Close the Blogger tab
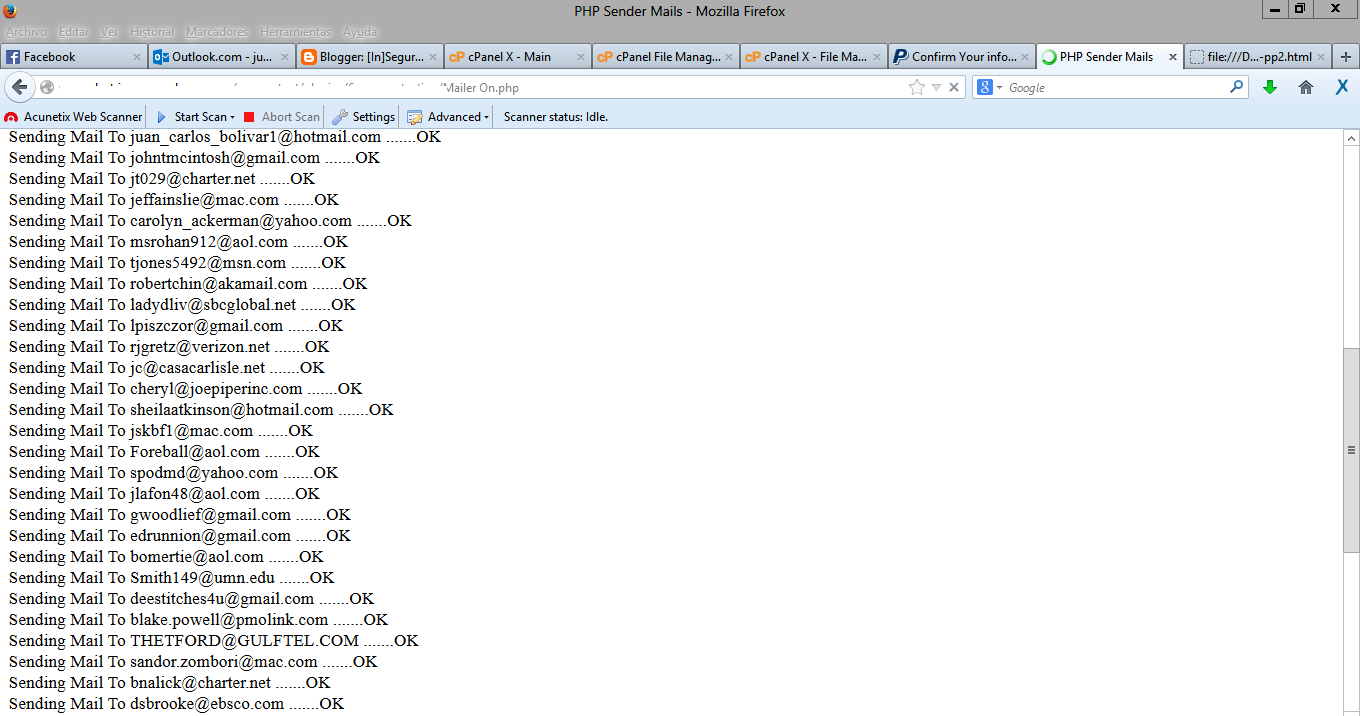The height and width of the screenshot is (716, 1360). (x=433, y=57)
